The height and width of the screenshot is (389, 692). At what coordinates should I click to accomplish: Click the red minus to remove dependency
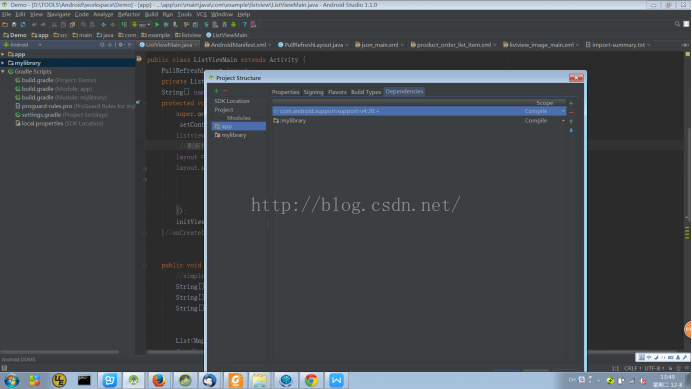tap(571, 112)
